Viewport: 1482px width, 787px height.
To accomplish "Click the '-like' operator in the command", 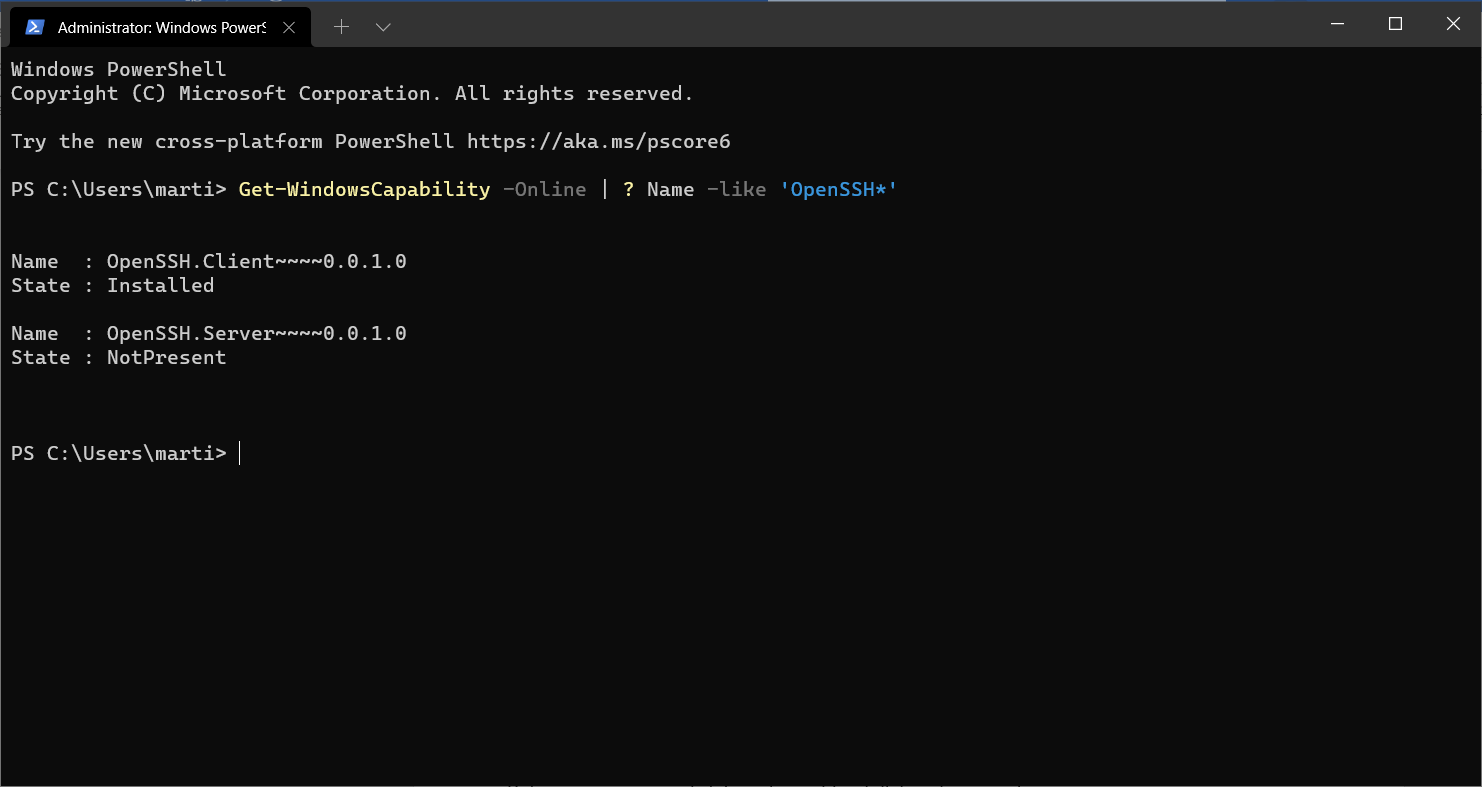I will click(736, 190).
